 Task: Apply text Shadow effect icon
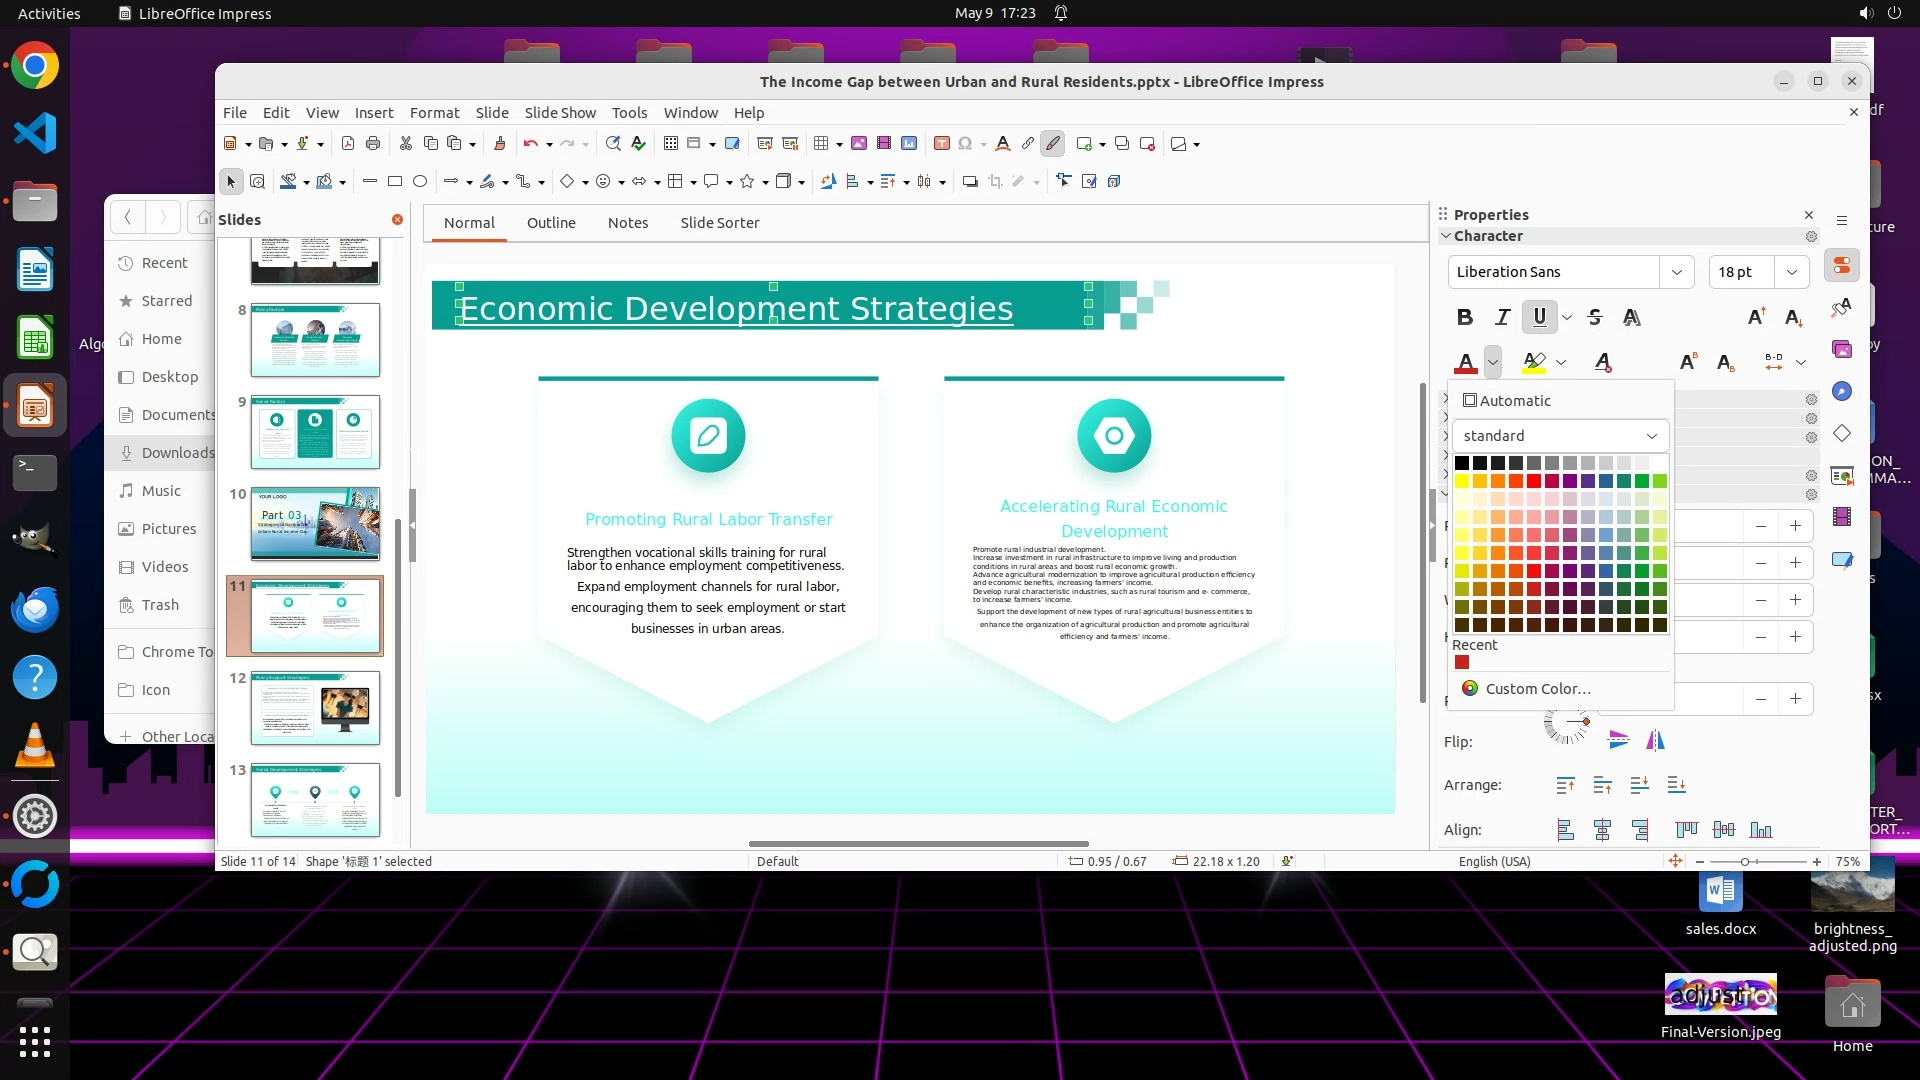pyautogui.click(x=1631, y=317)
